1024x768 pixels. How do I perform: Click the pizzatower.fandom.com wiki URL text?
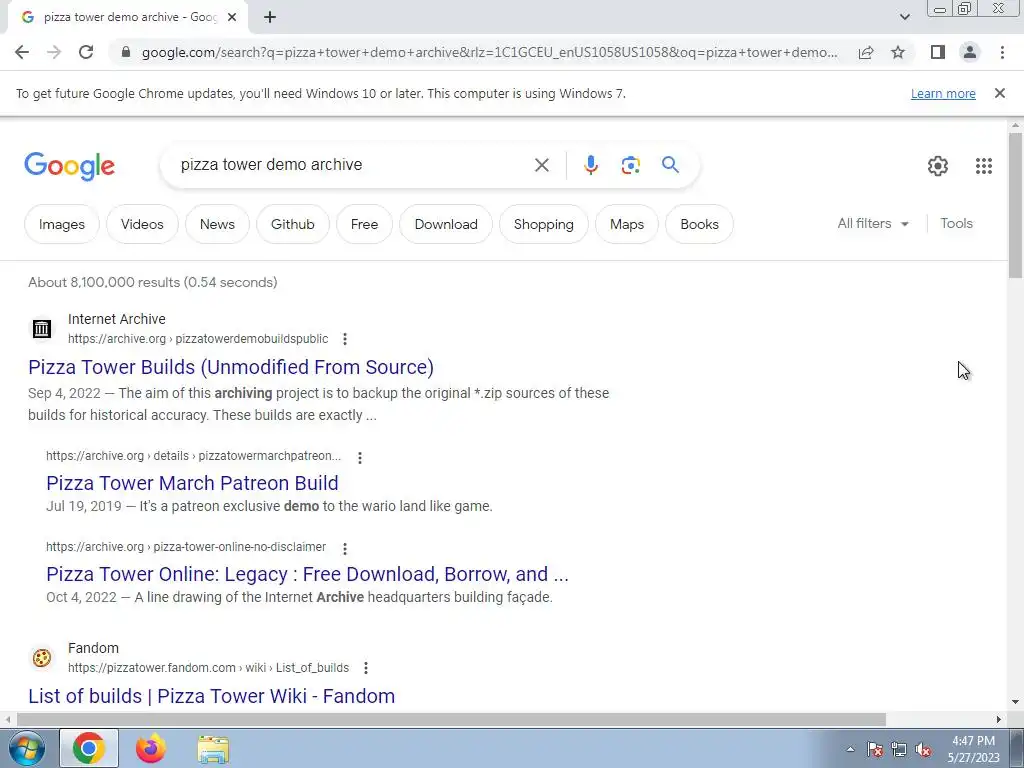(208, 668)
